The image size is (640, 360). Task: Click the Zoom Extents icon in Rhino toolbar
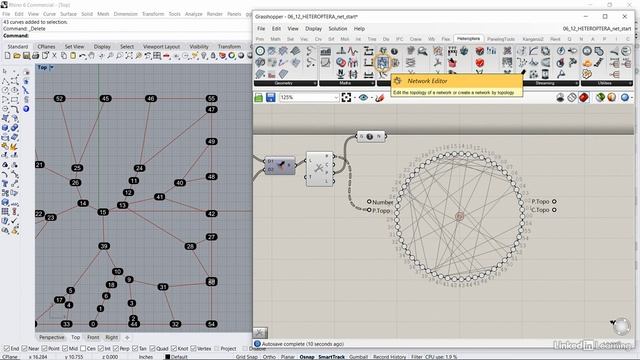(x=129, y=56)
